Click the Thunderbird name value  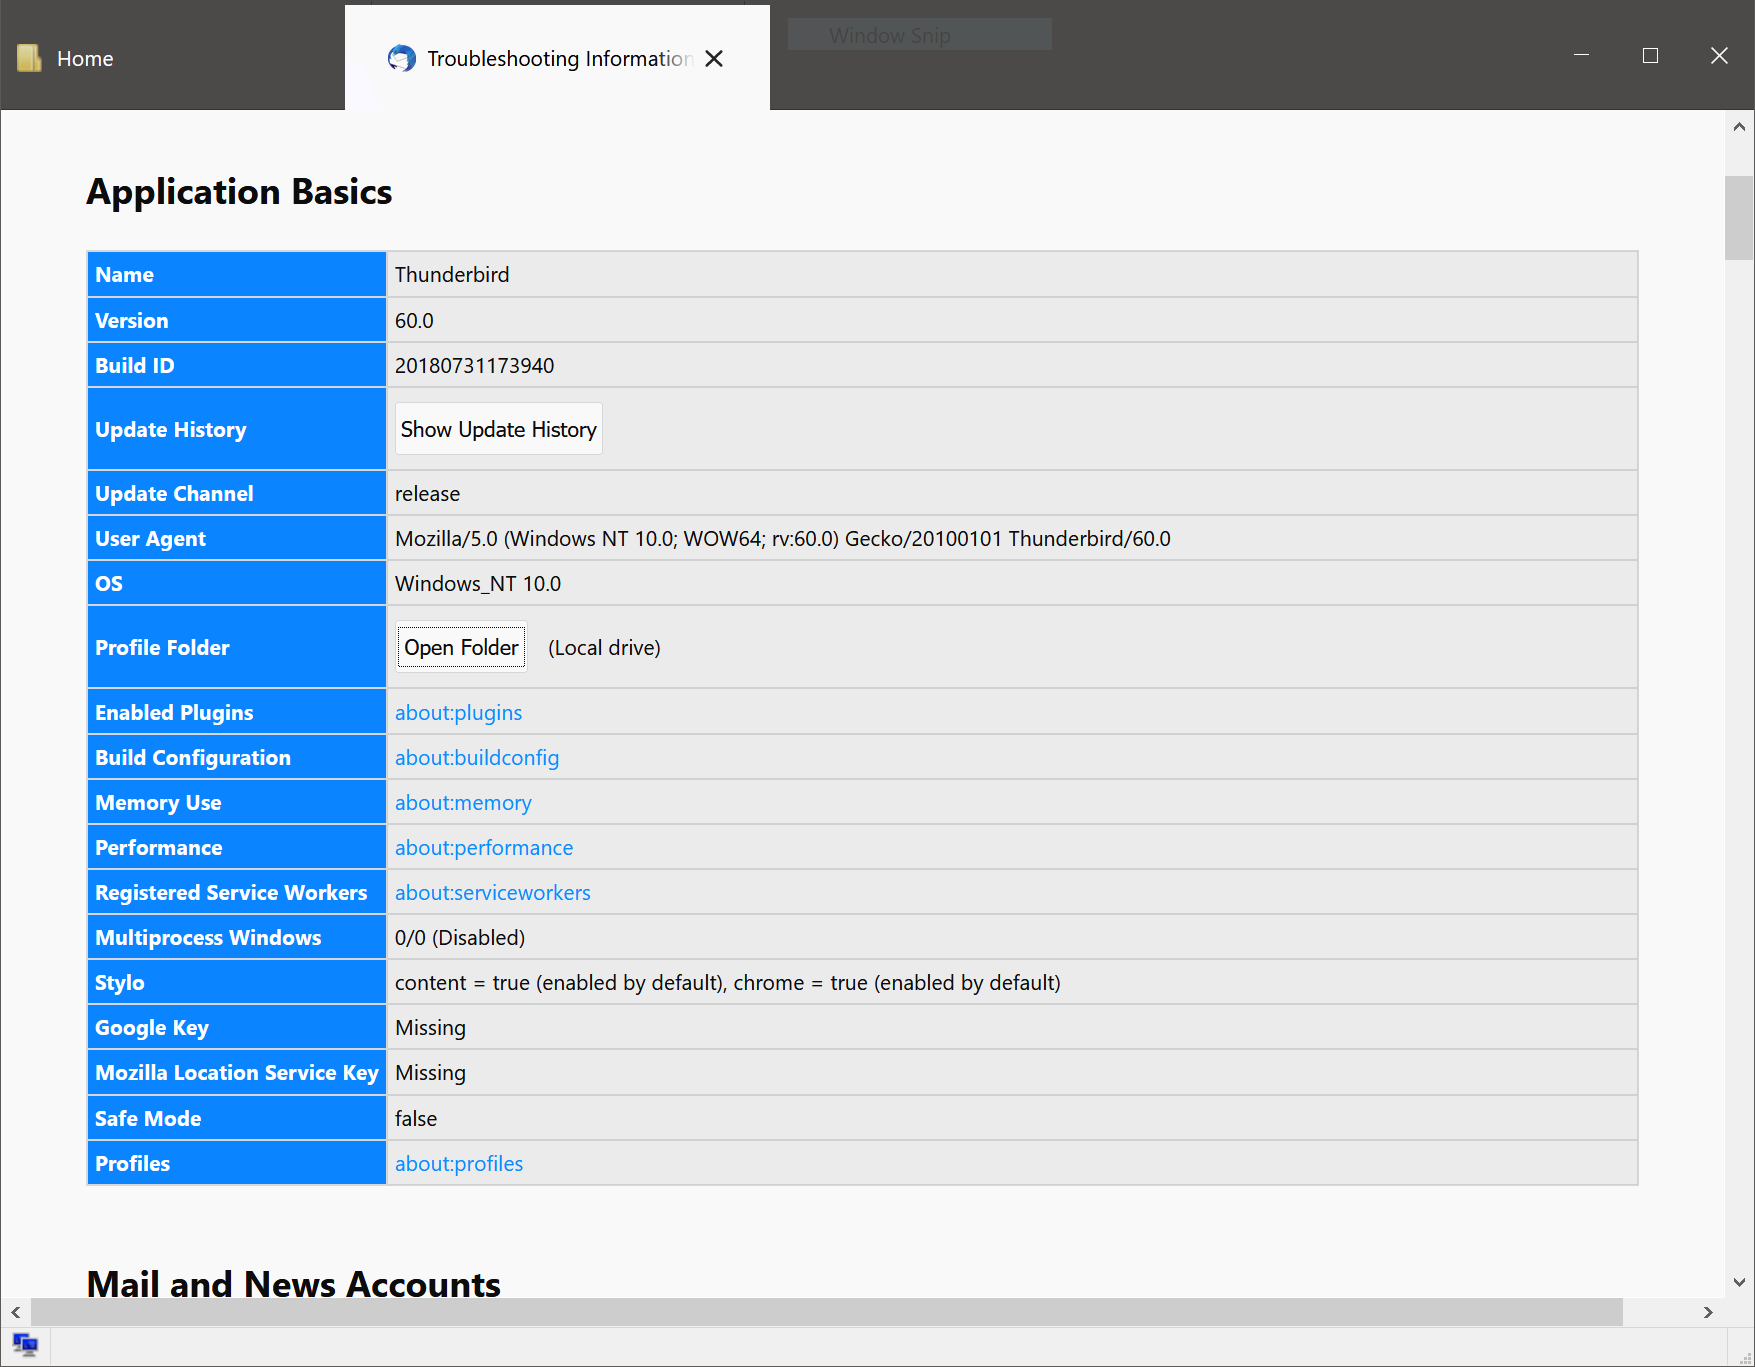click(452, 275)
